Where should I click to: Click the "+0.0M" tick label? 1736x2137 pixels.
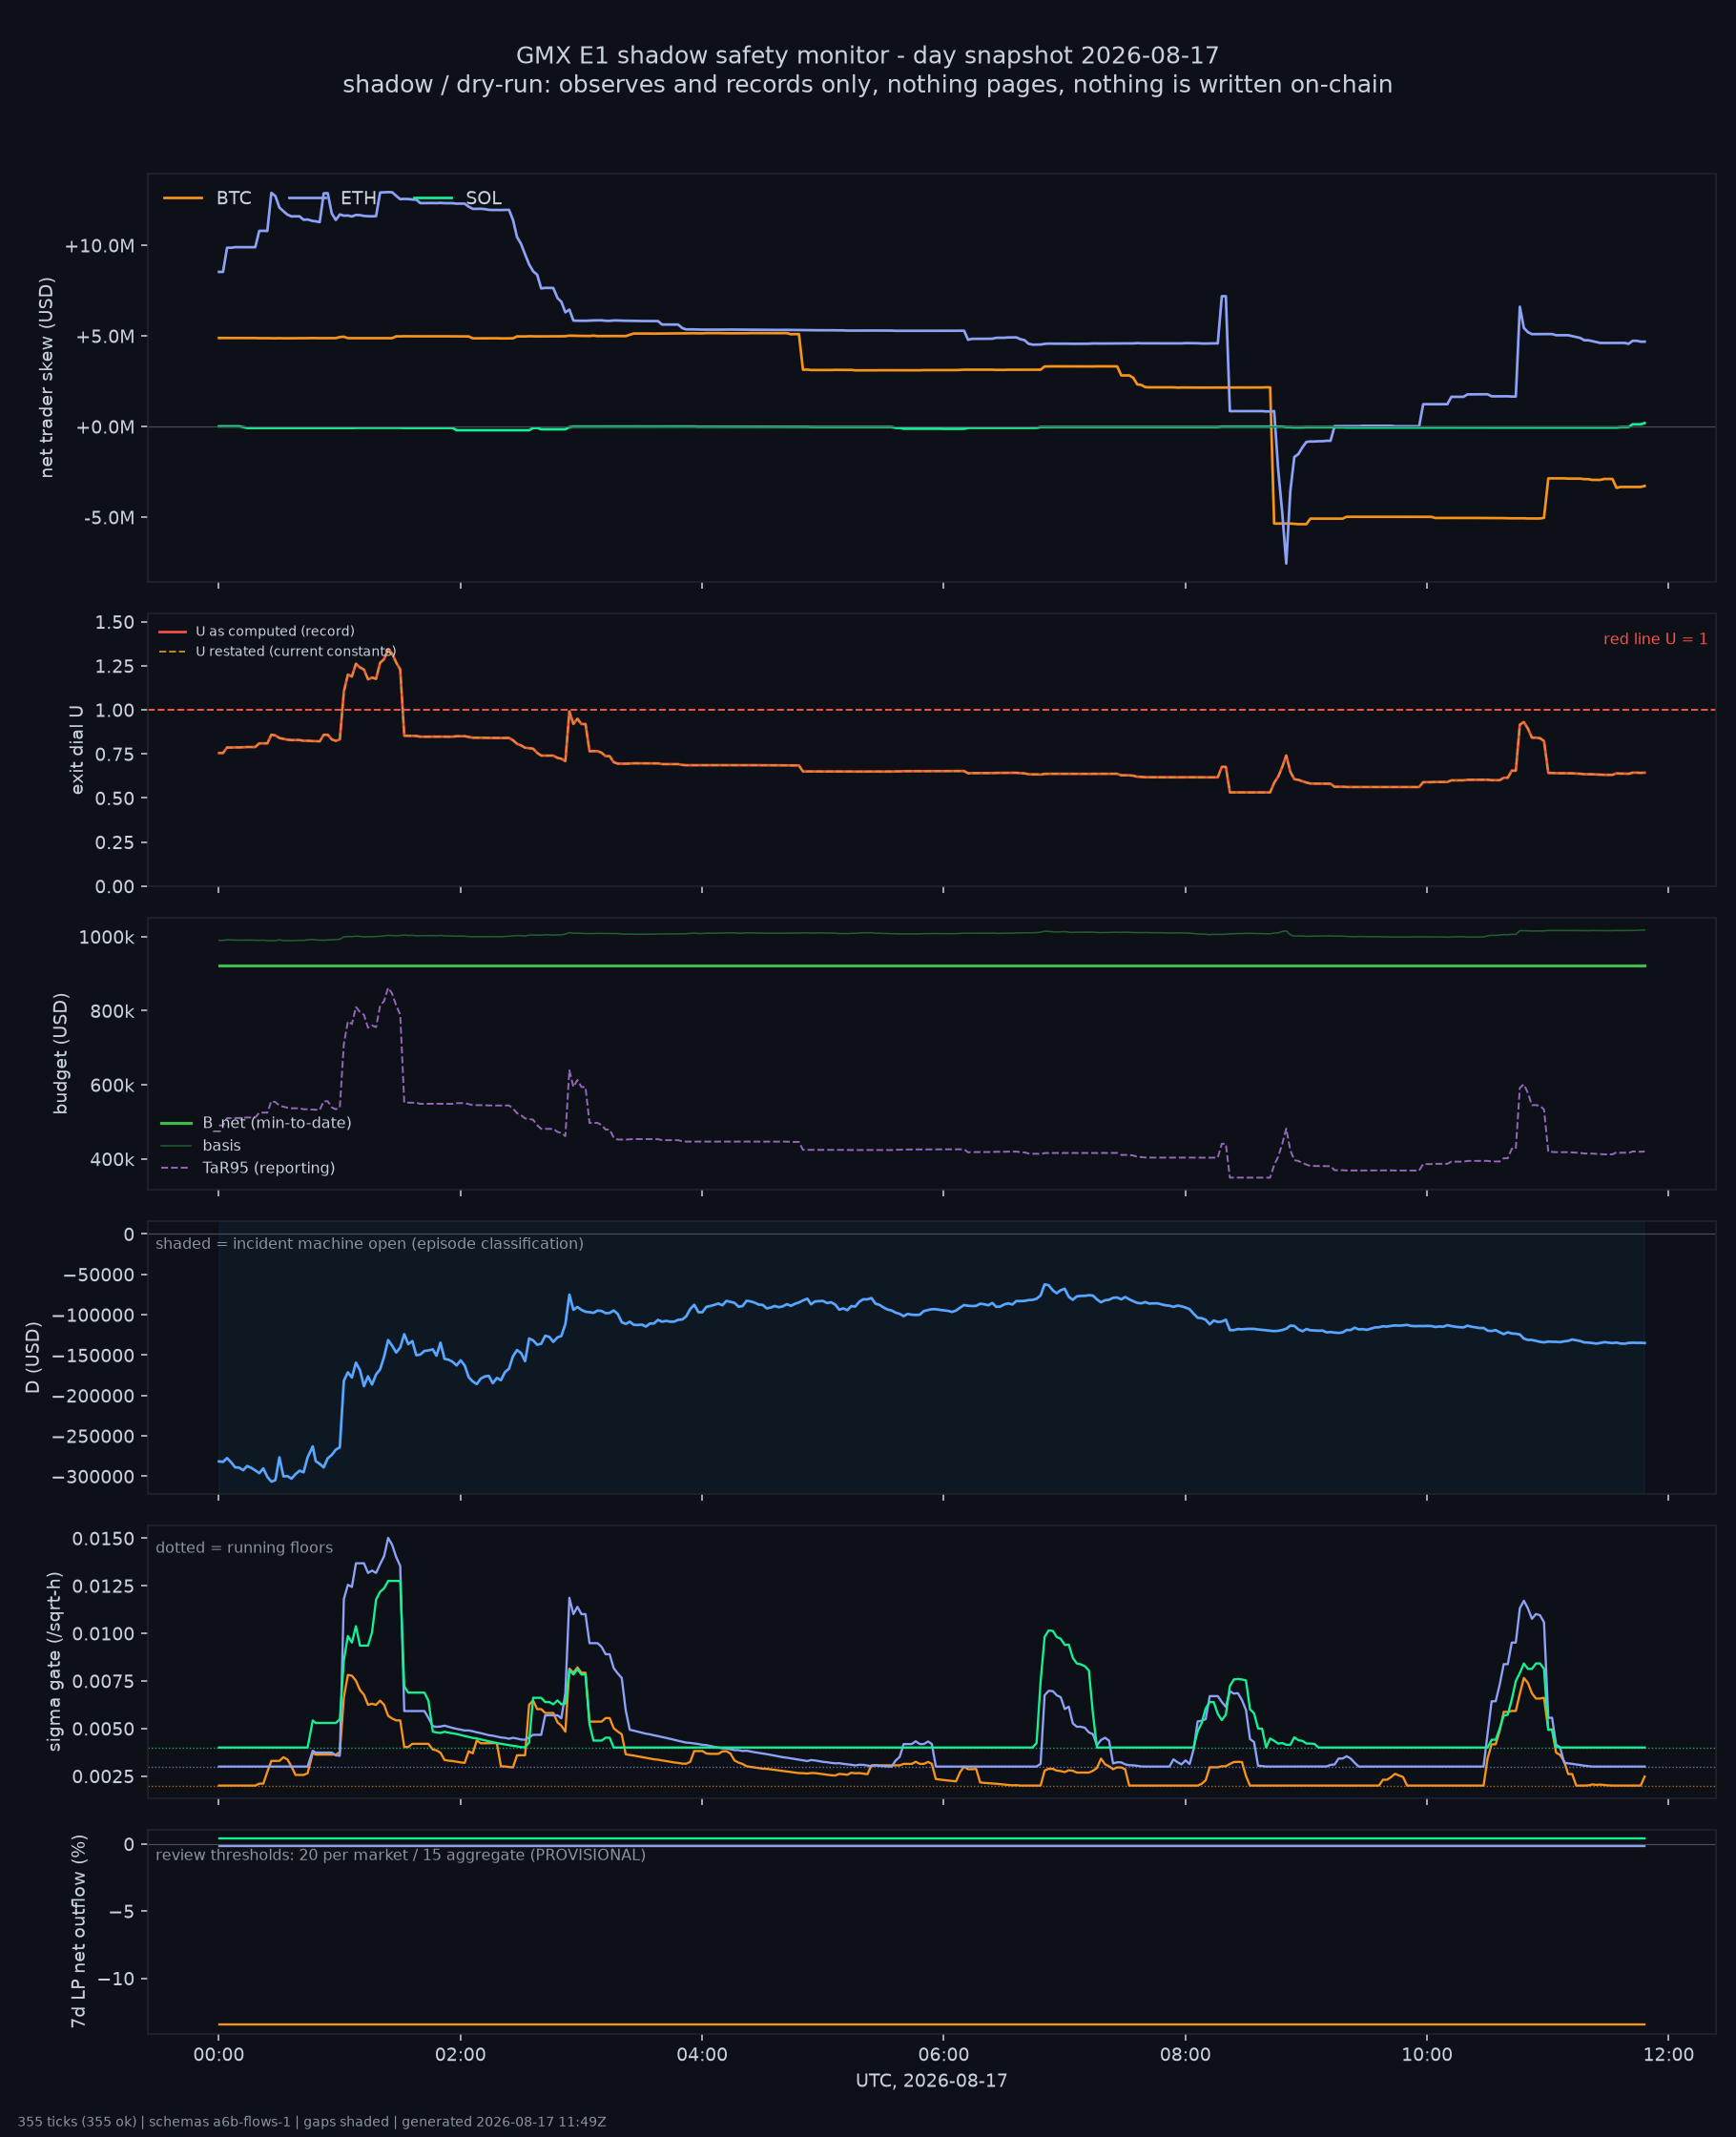(105, 427)
